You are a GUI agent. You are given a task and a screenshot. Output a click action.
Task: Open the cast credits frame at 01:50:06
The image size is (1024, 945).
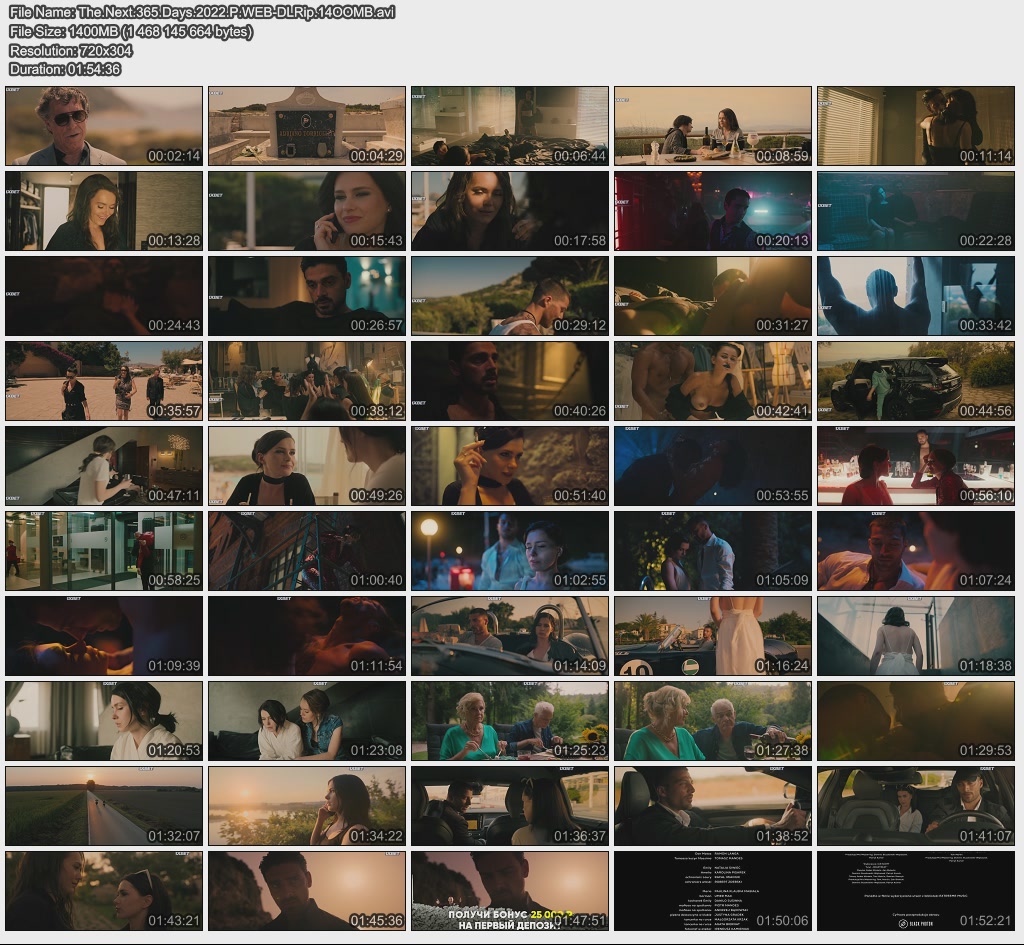tap(712, 891)
